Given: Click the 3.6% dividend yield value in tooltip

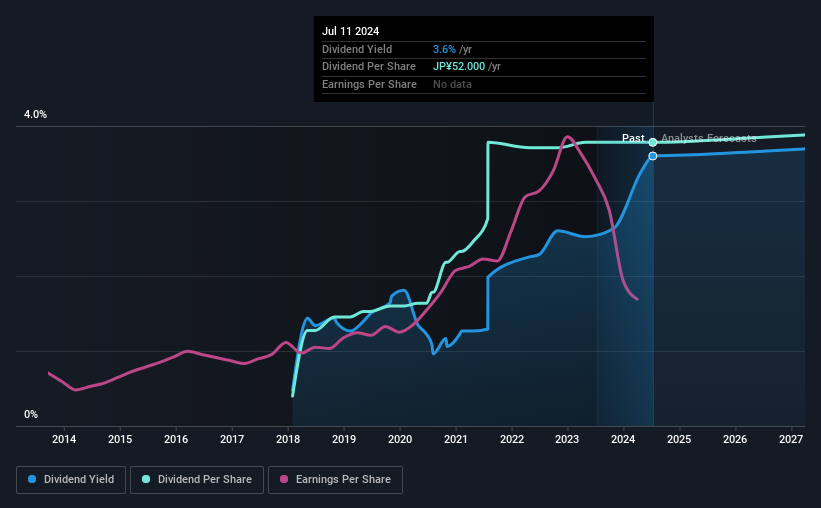Looking at the screenshot, I should pyautogui.click(x=444, y=49).
